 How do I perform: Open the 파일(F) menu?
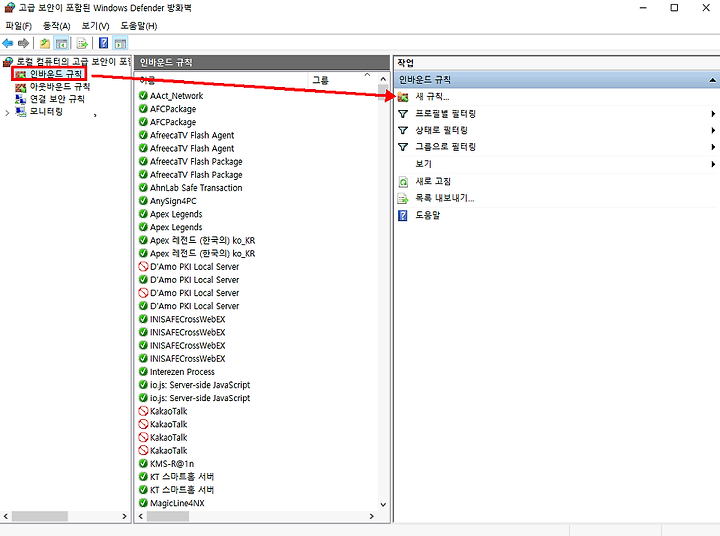(x=18, y=26)
